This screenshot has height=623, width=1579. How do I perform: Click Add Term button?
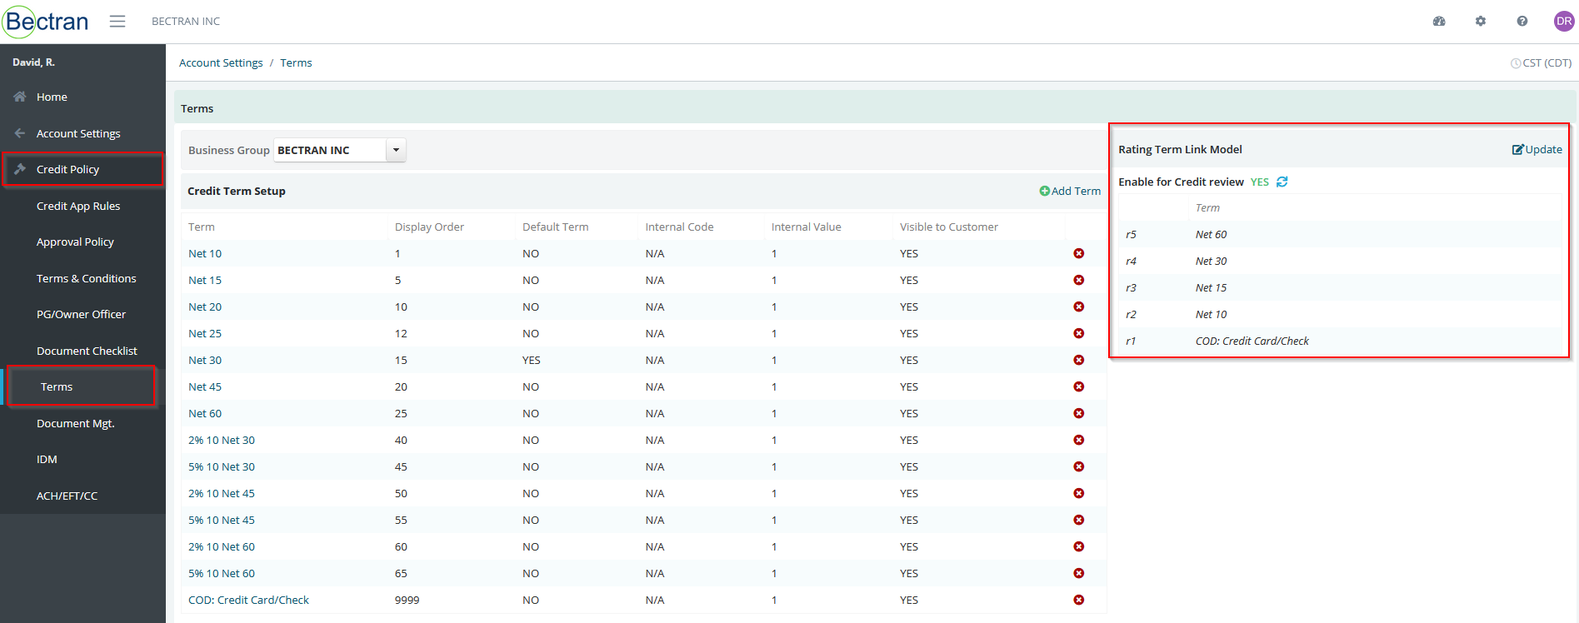point(1070,191)
